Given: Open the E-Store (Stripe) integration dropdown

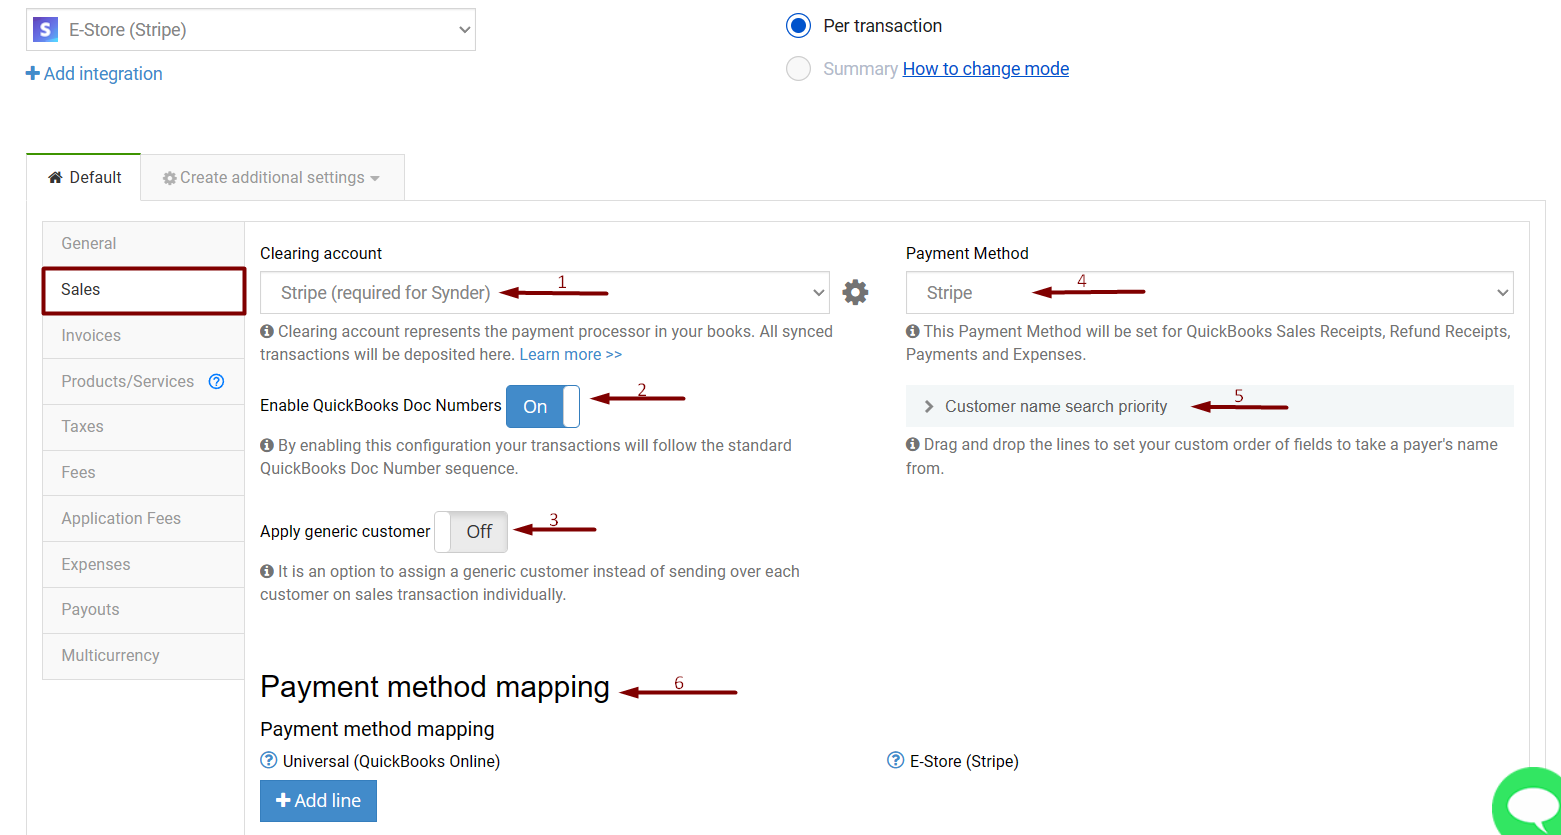Looking at the screenshot, I should (251, 30).
